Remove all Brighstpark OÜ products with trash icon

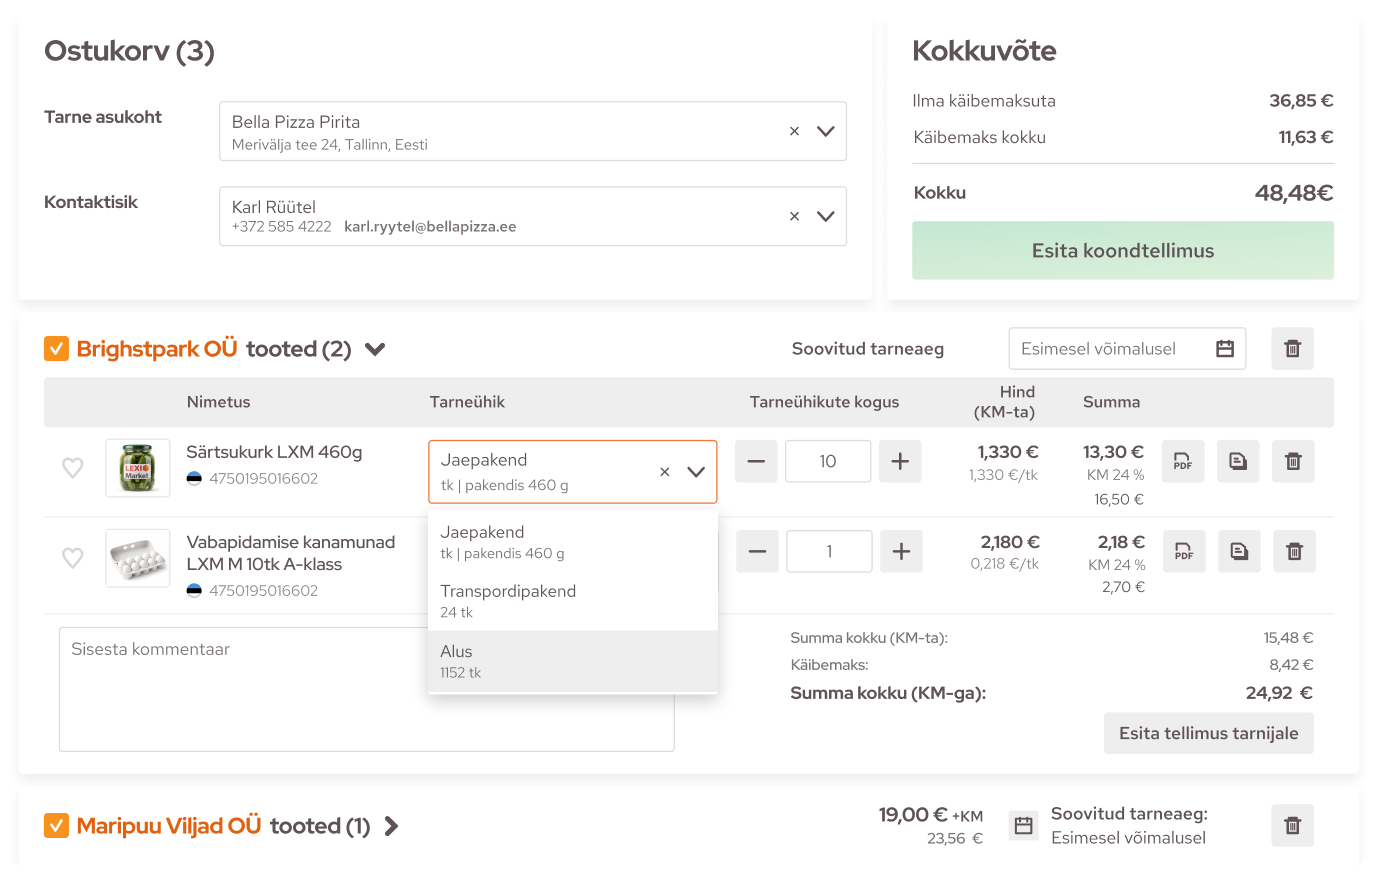(x=1292, y=349)
